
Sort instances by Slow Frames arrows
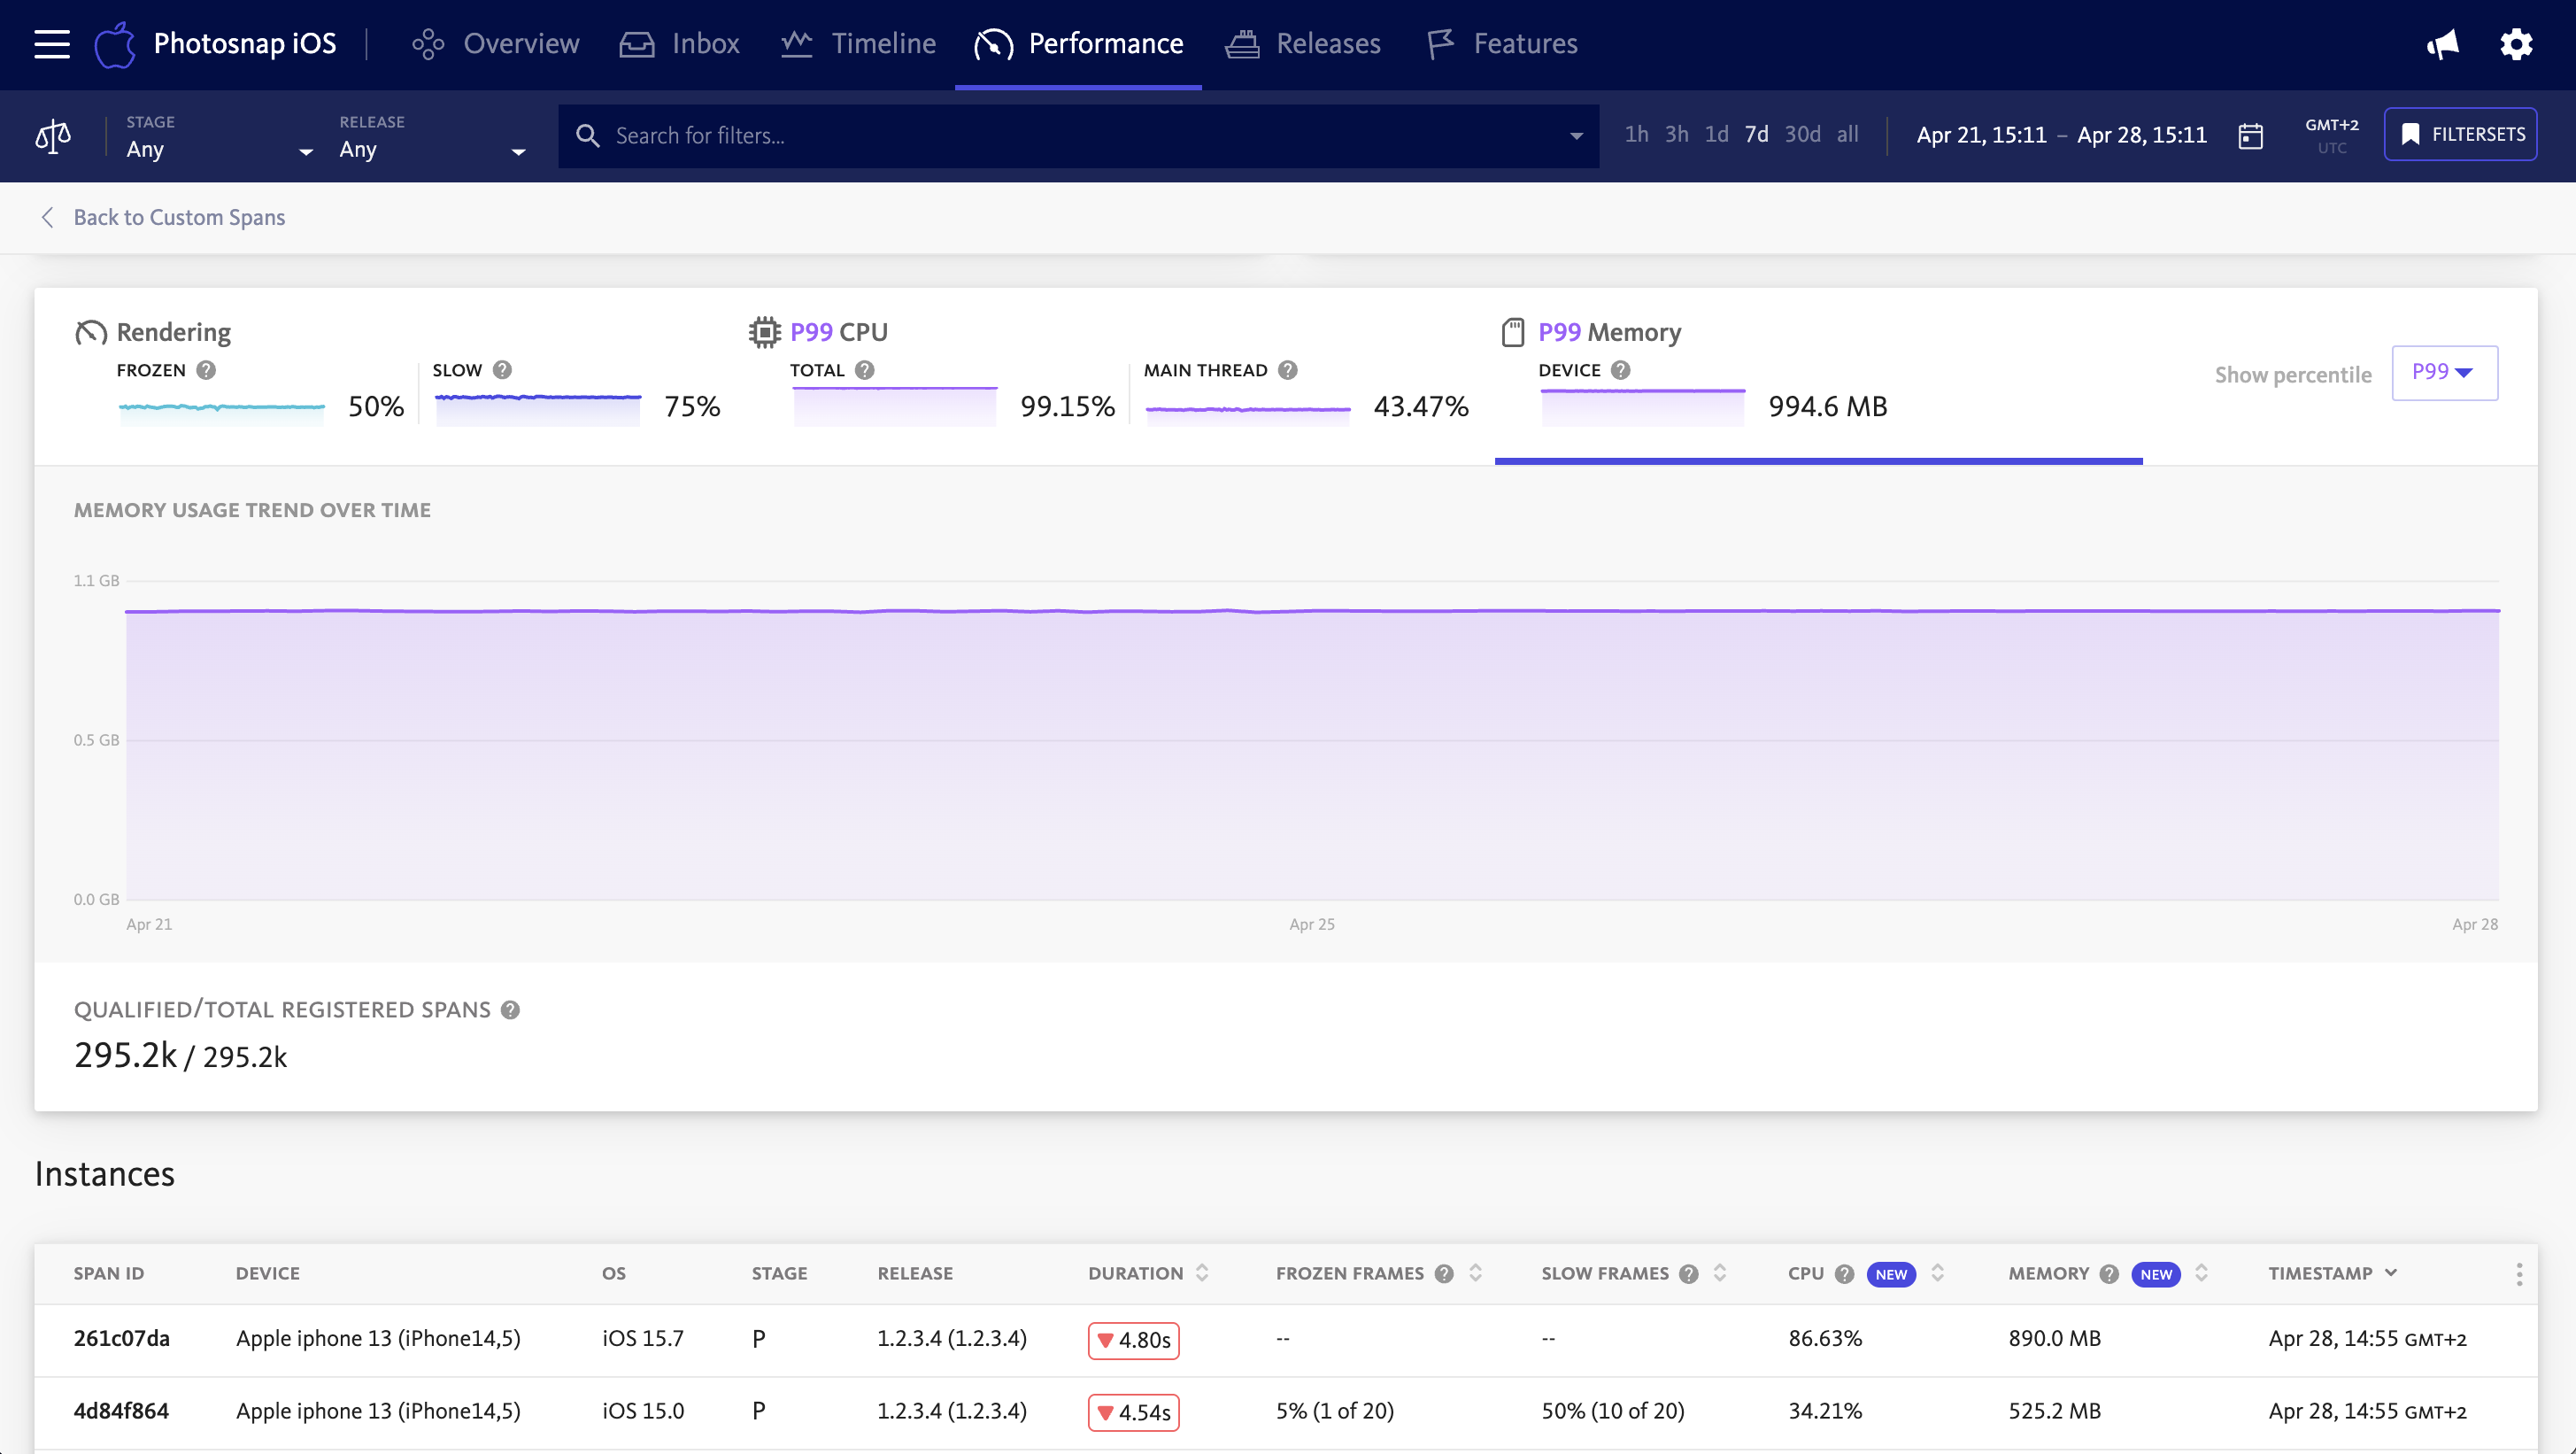[x=1720, y=1273]
